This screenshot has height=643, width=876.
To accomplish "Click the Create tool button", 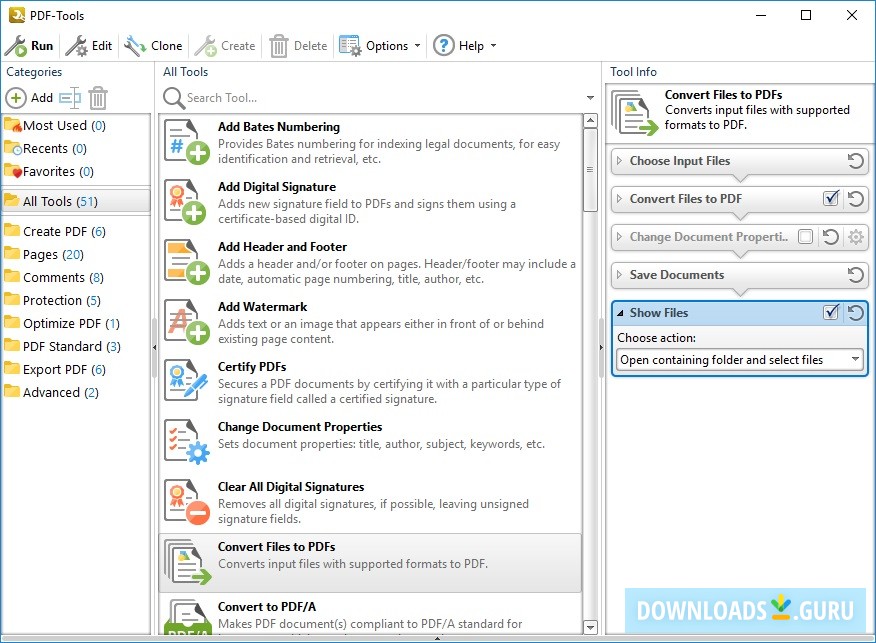I will point(225,46).
